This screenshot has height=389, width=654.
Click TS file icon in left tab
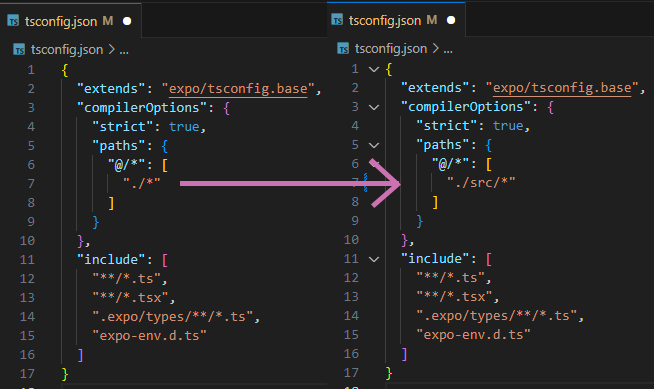coord(13,21)
